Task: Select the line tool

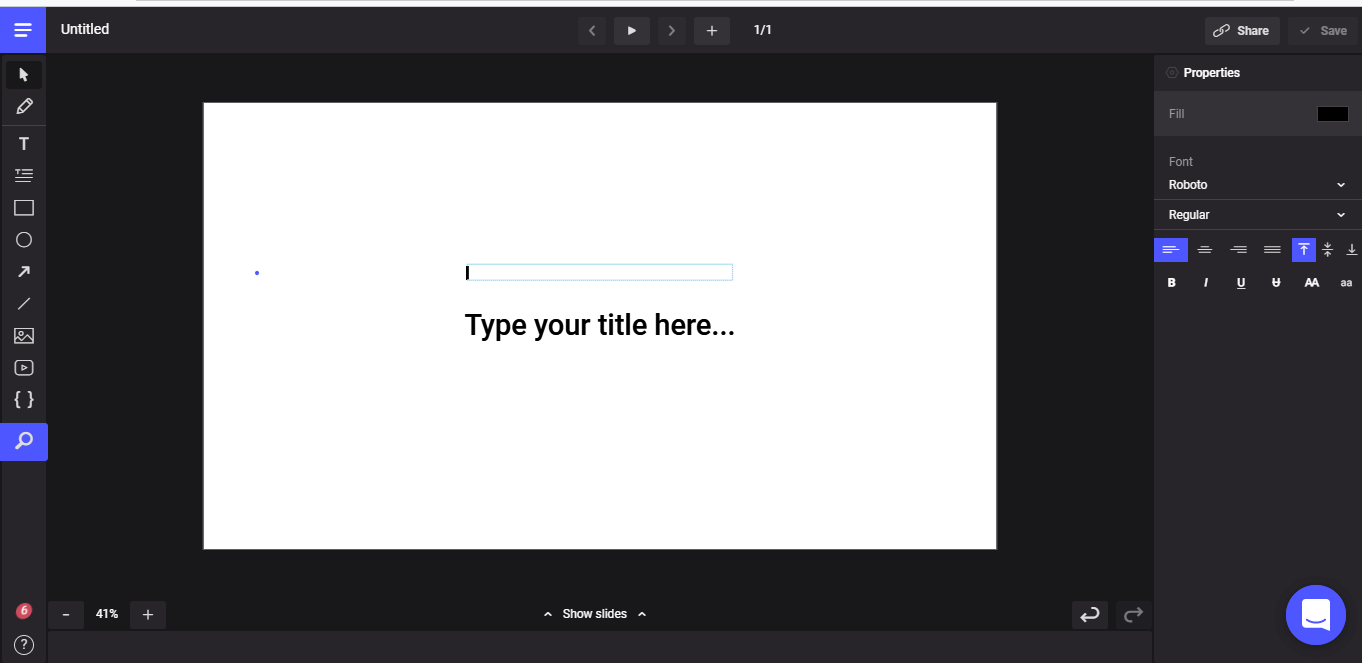Action: [x=24, y=304]
